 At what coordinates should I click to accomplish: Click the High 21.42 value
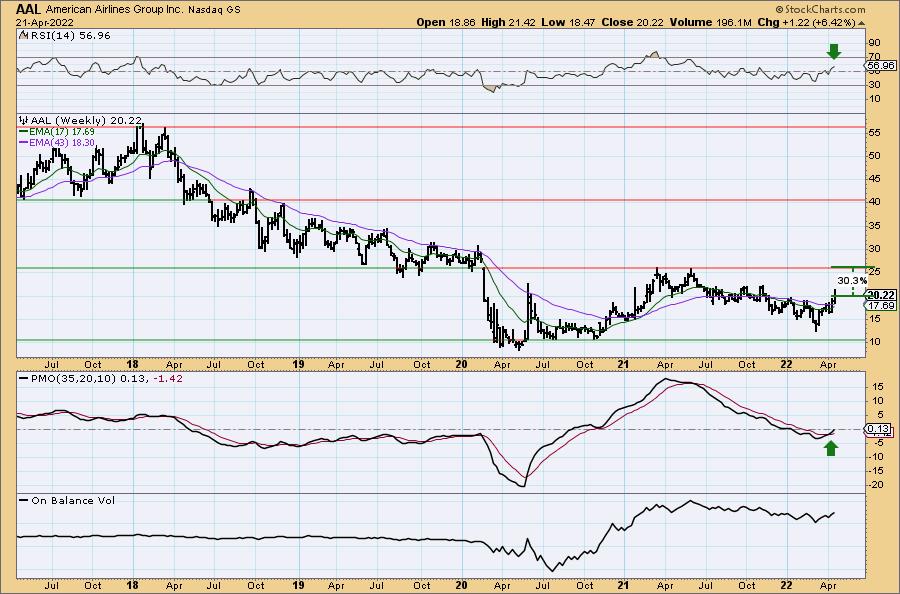(508, 22)
